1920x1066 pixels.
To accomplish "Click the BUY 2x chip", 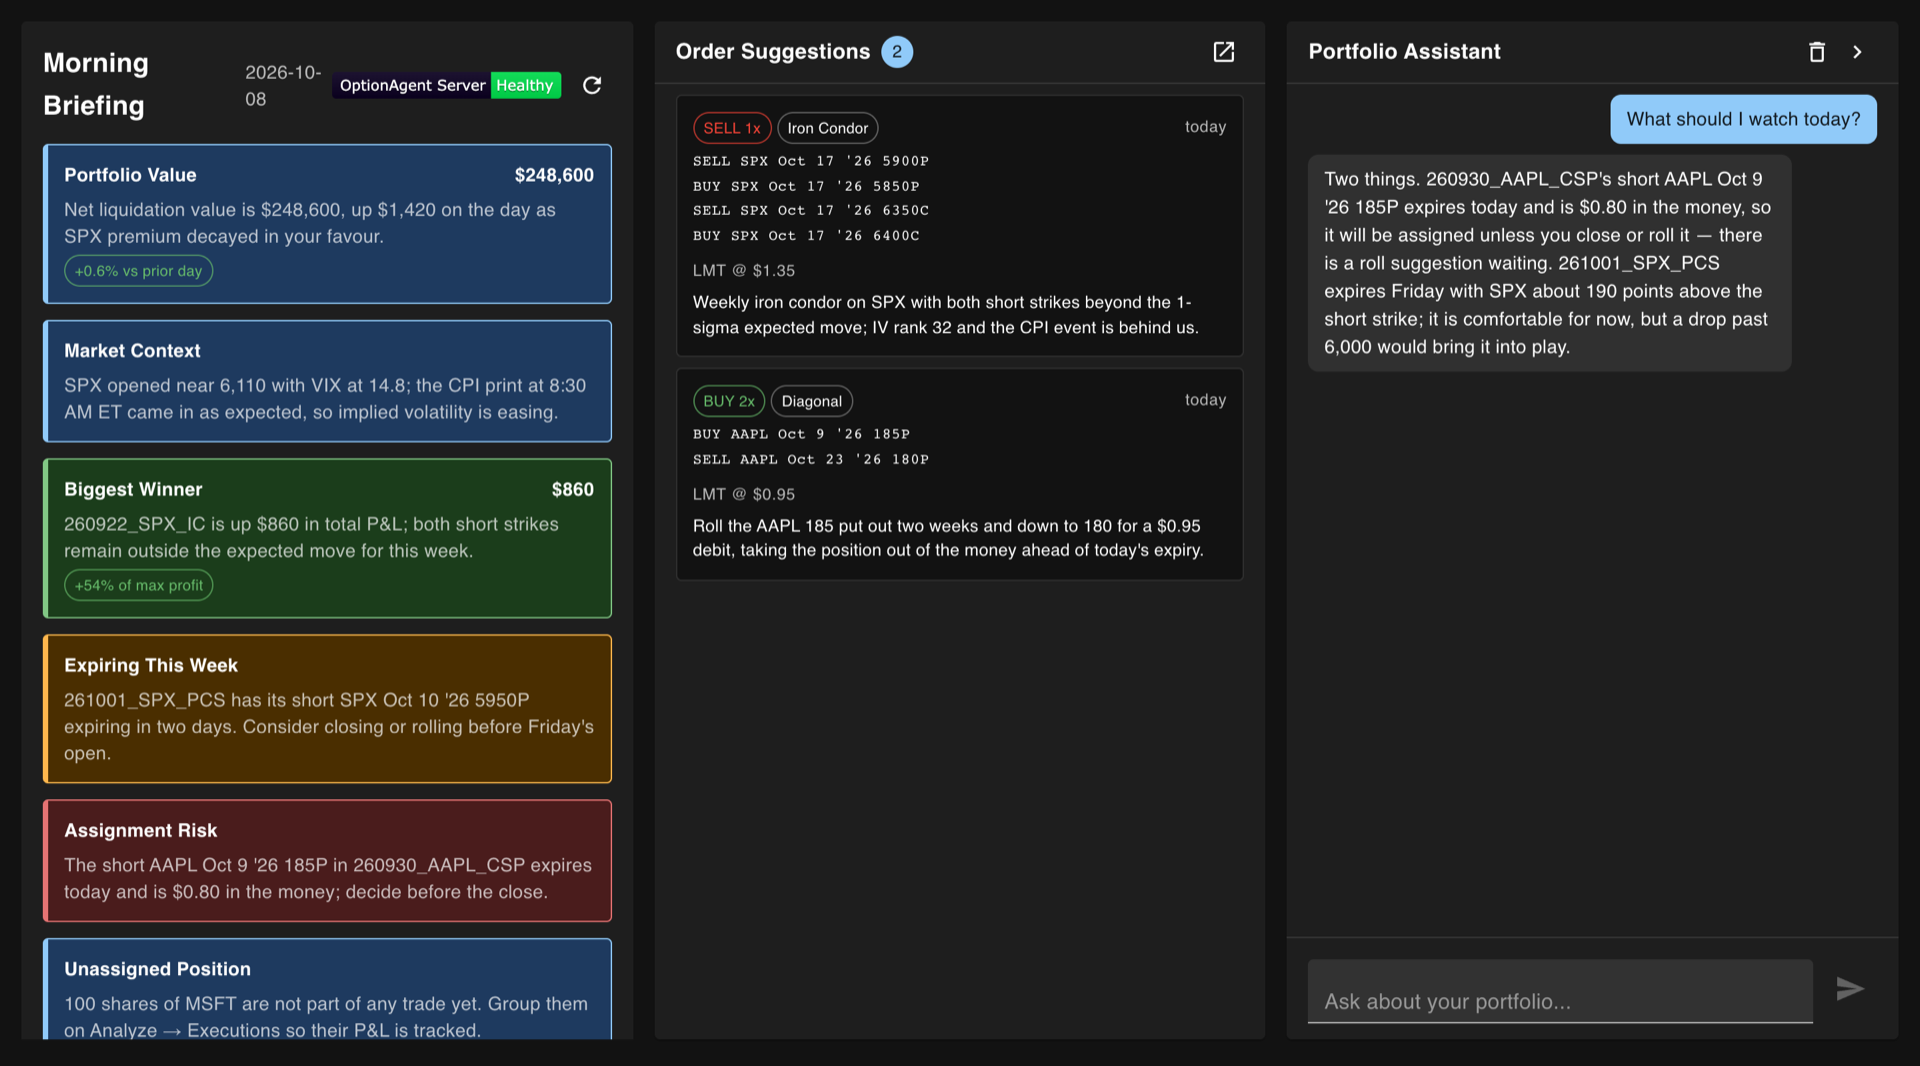I will point(729,401).
